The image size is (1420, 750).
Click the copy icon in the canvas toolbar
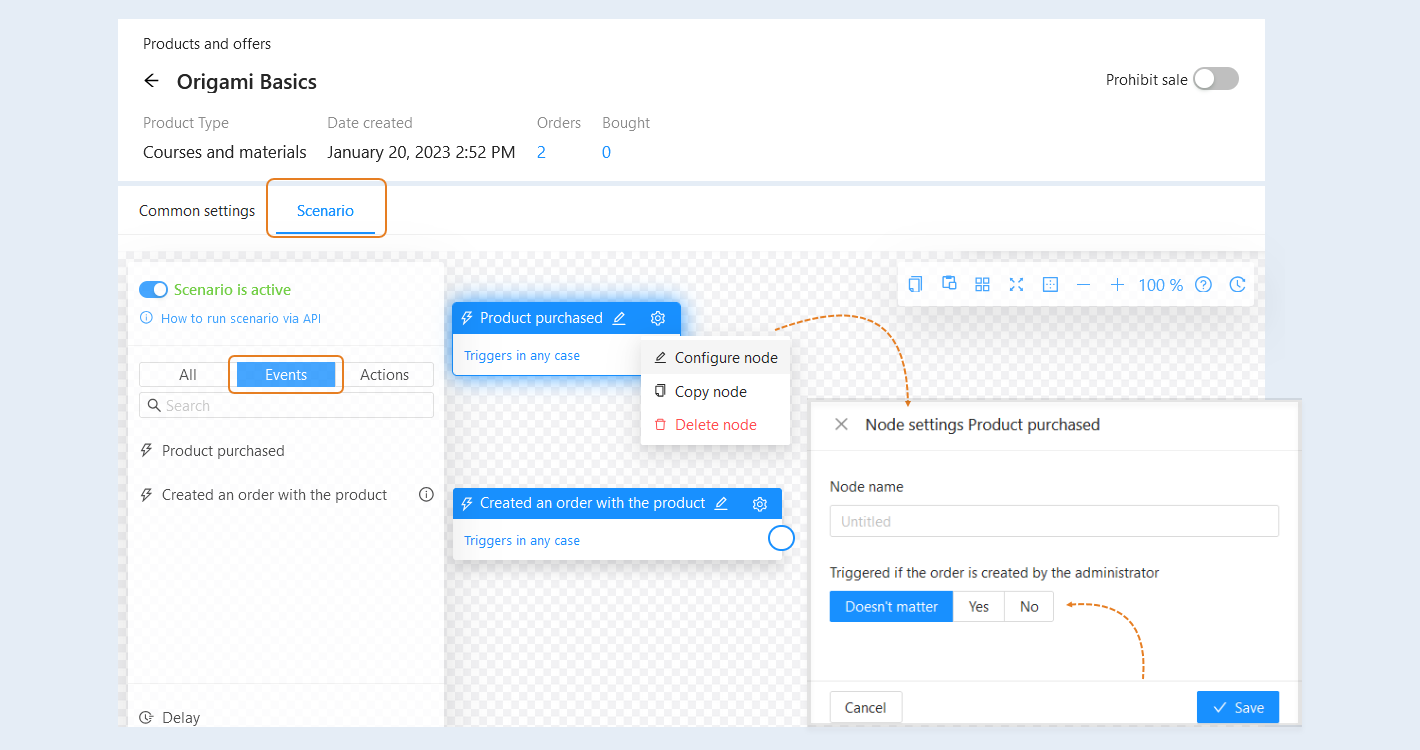click(x=915, y=284)
